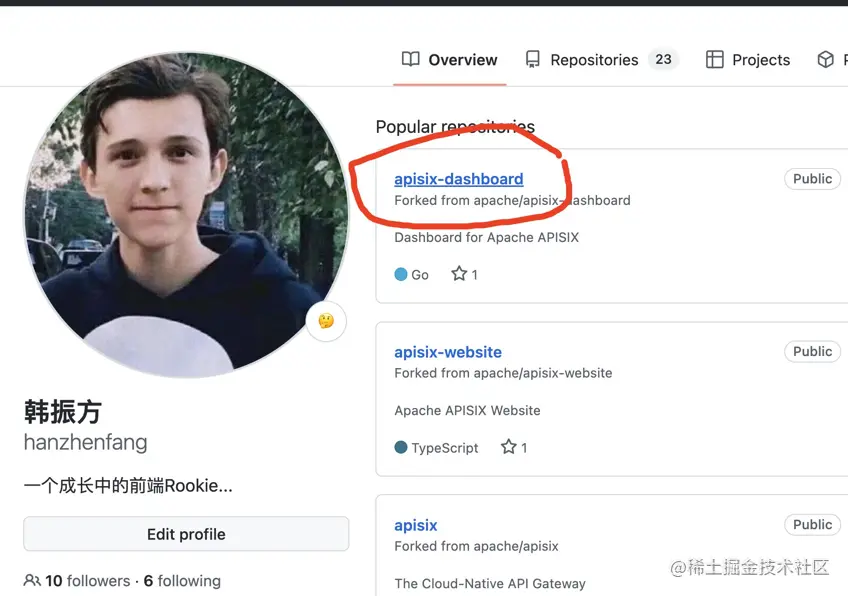
Task: Click 'The Cloud-Native API Gateway' description
Action: pyautogui.click(x=490, y=584)
